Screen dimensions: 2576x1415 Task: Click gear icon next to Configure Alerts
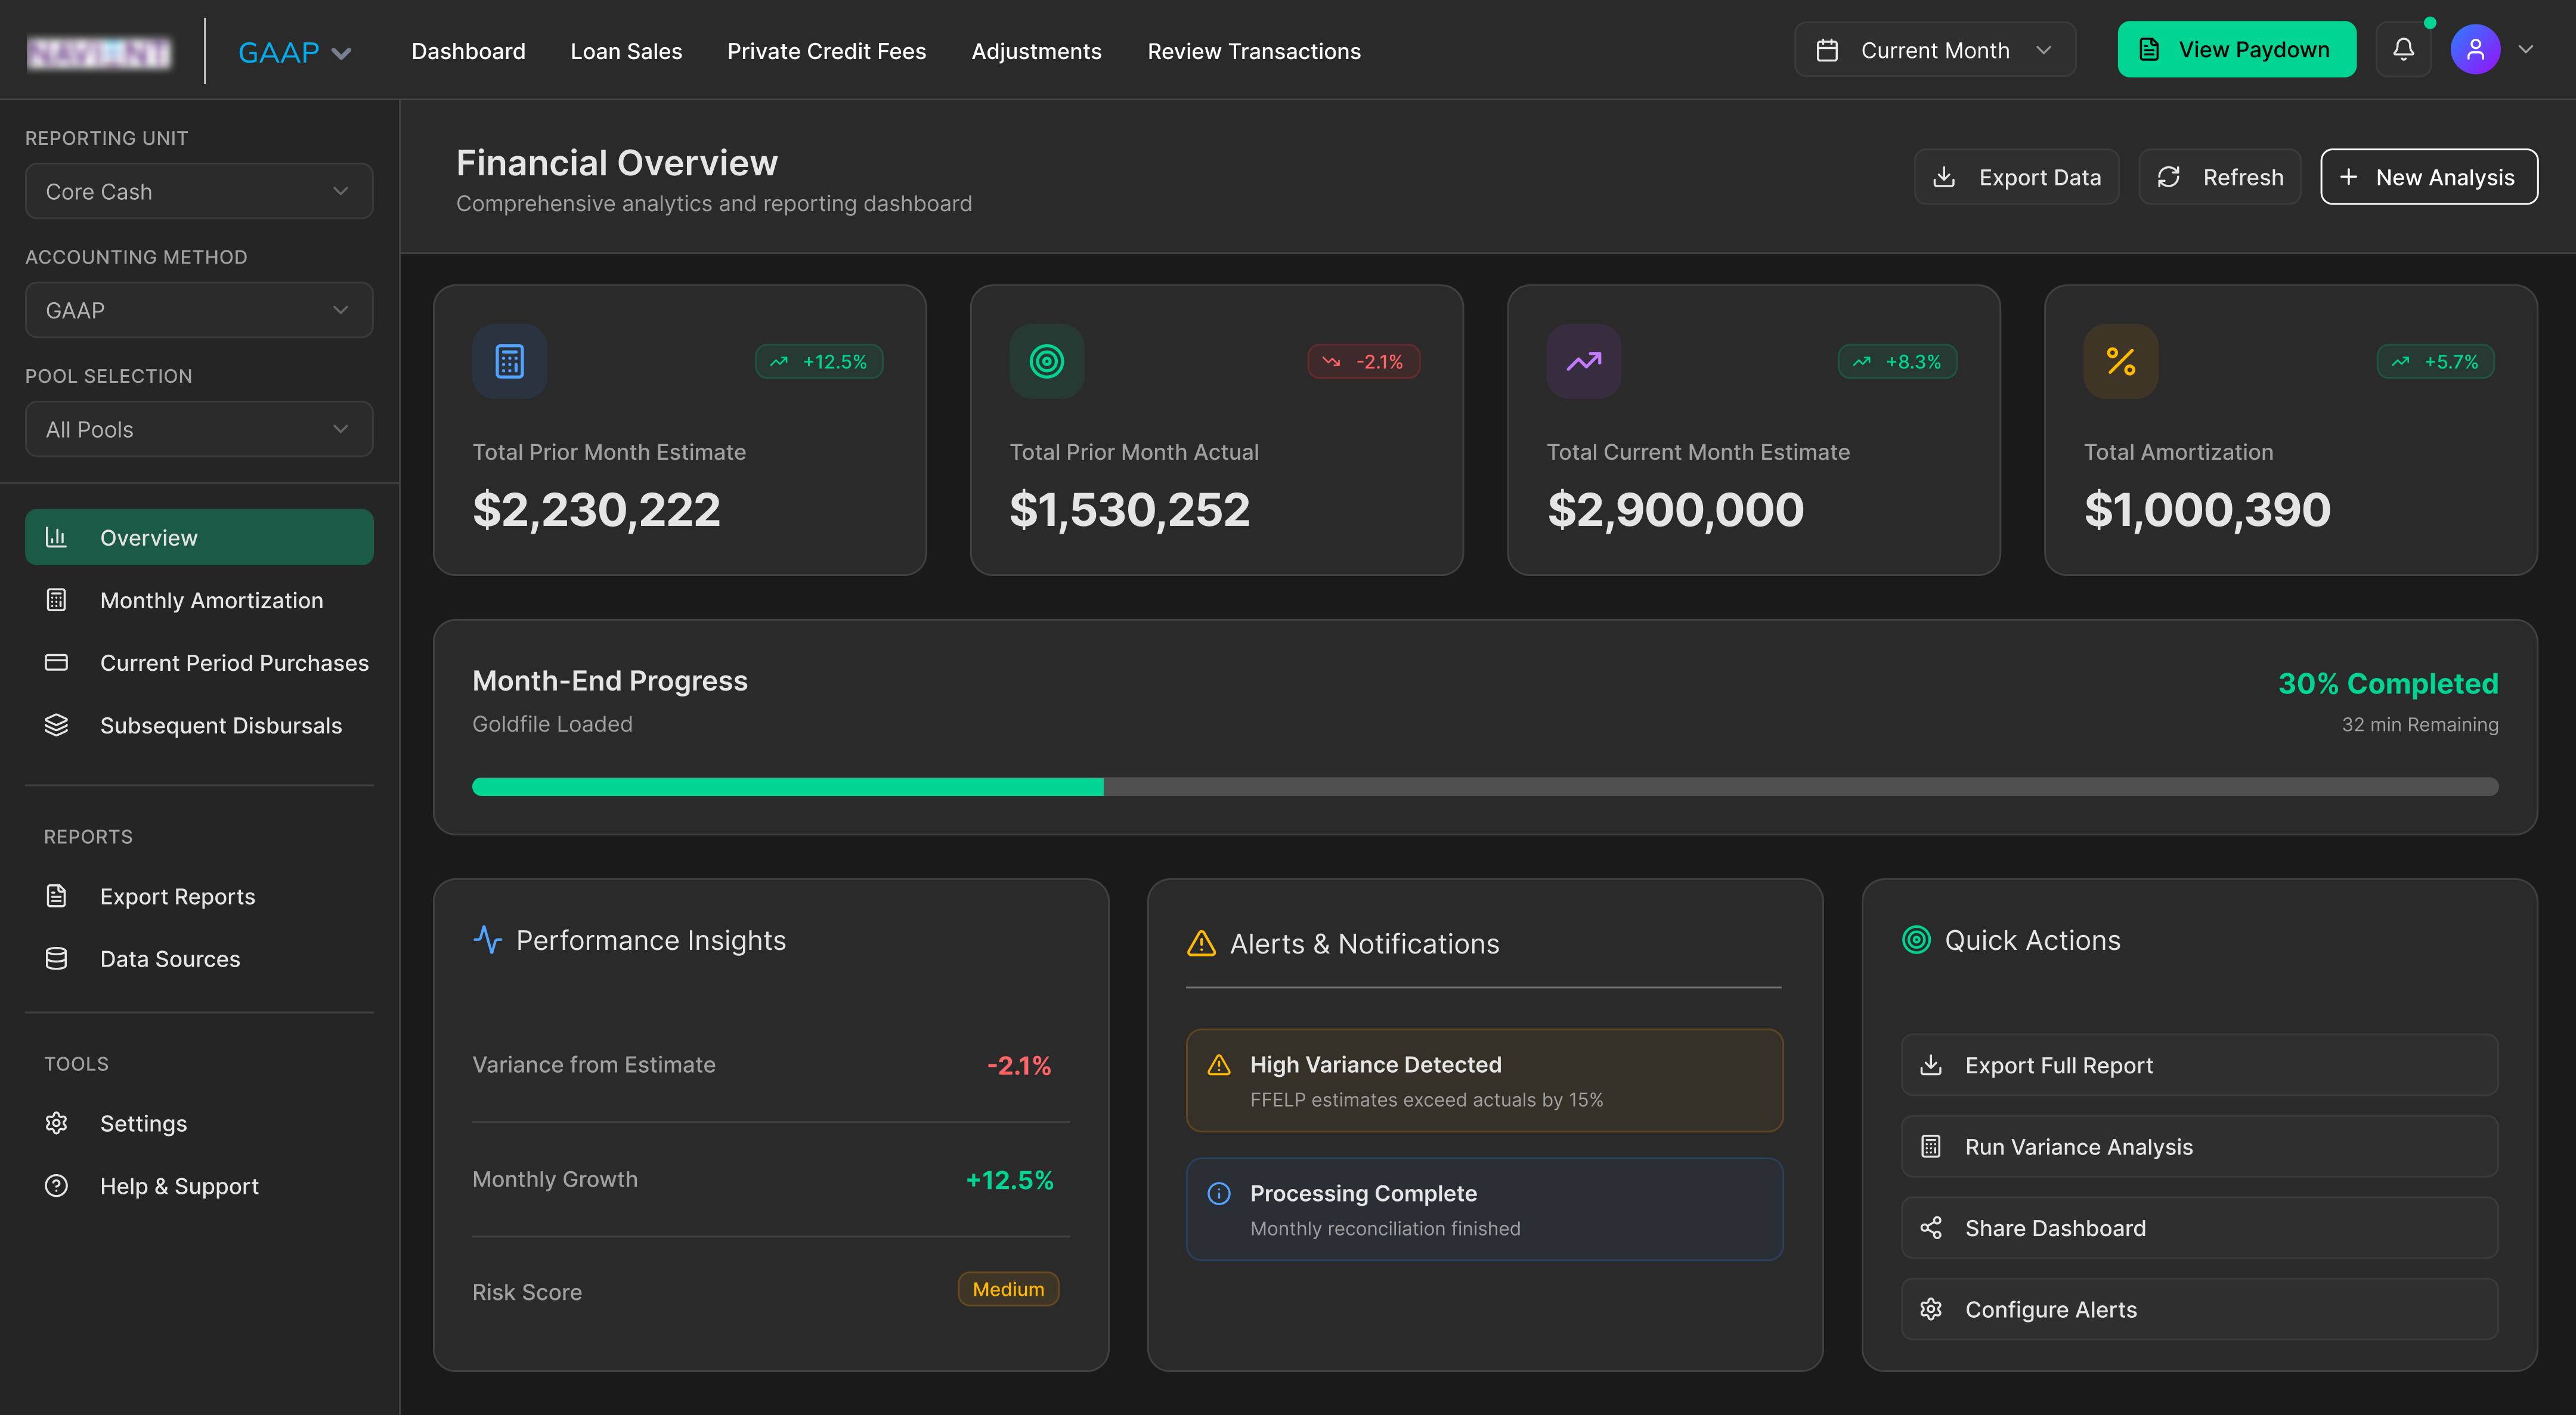1930,1309
